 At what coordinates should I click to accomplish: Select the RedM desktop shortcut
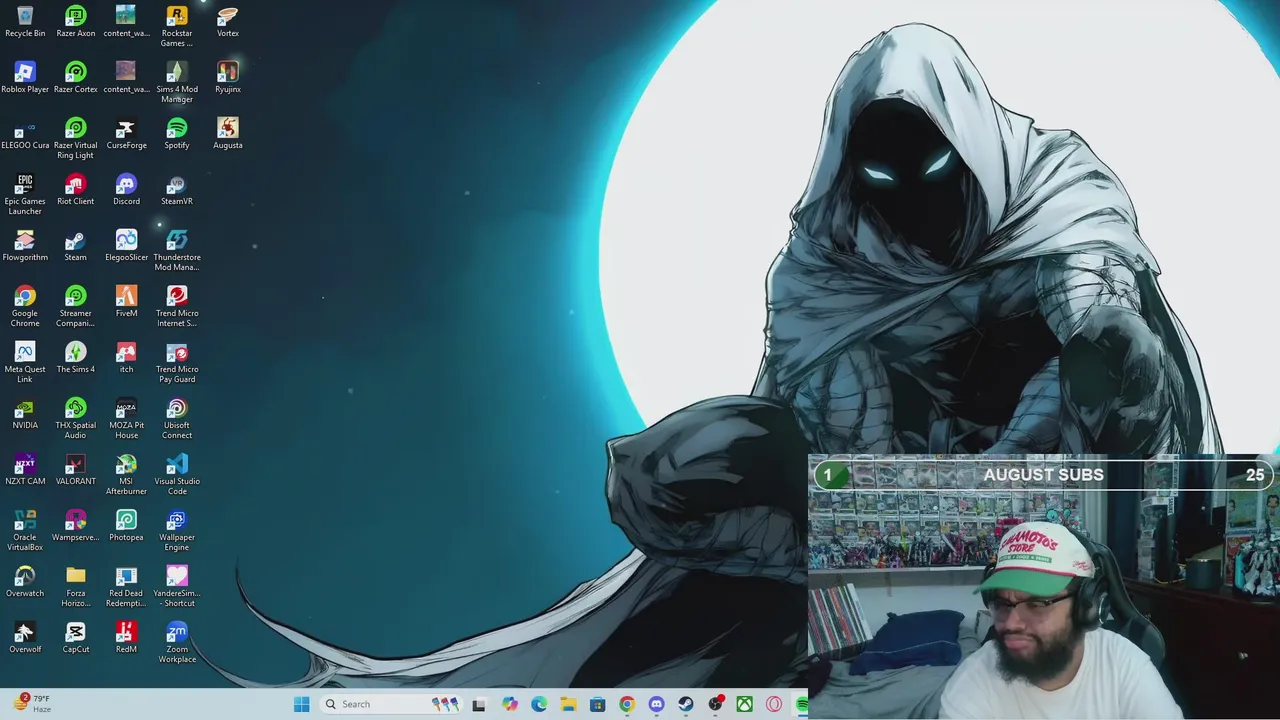click(126, 638)
